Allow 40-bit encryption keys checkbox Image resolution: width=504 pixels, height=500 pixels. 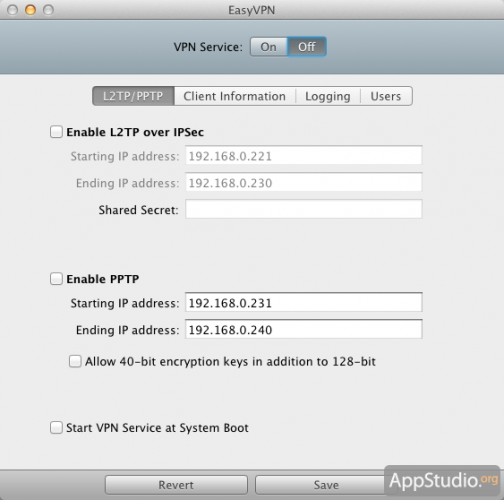(x=75, y=361)
